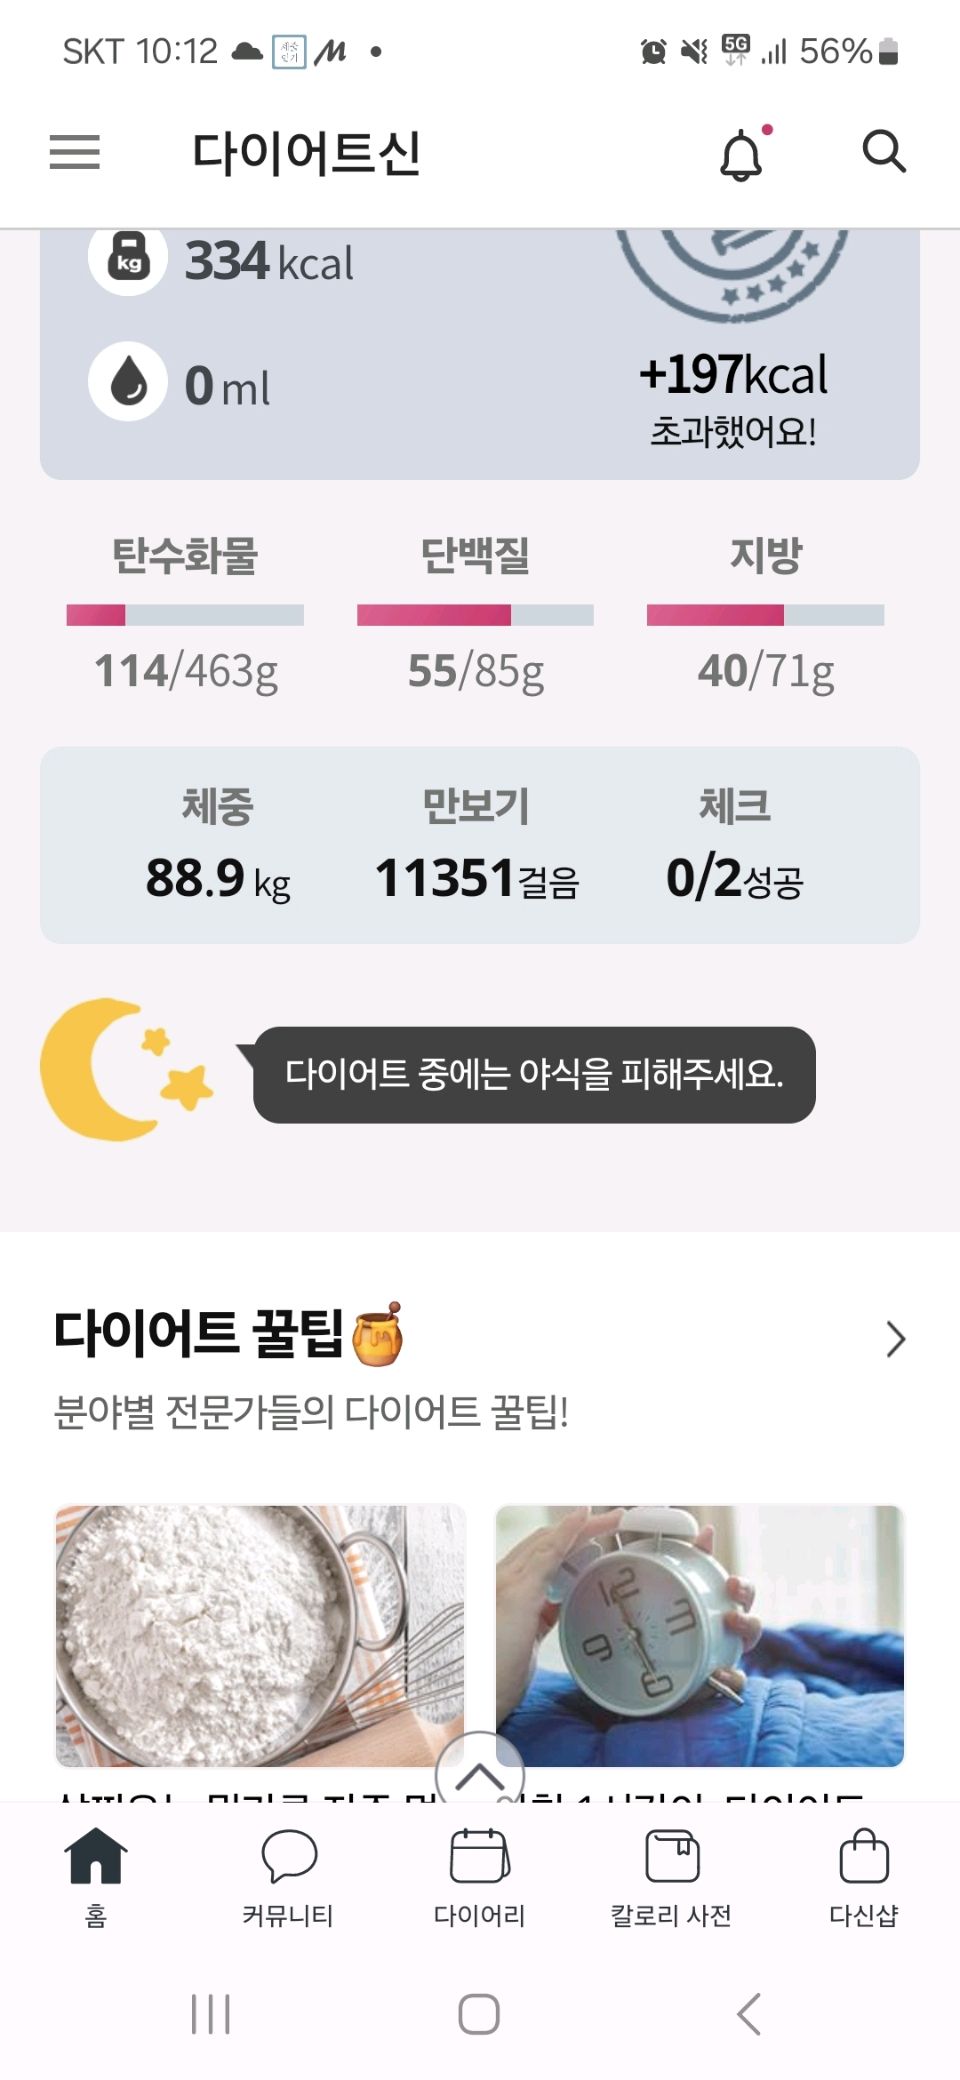Open the flour article thumbnail
Viewport: 960px width, 2080px height.
coord(260,1636)
